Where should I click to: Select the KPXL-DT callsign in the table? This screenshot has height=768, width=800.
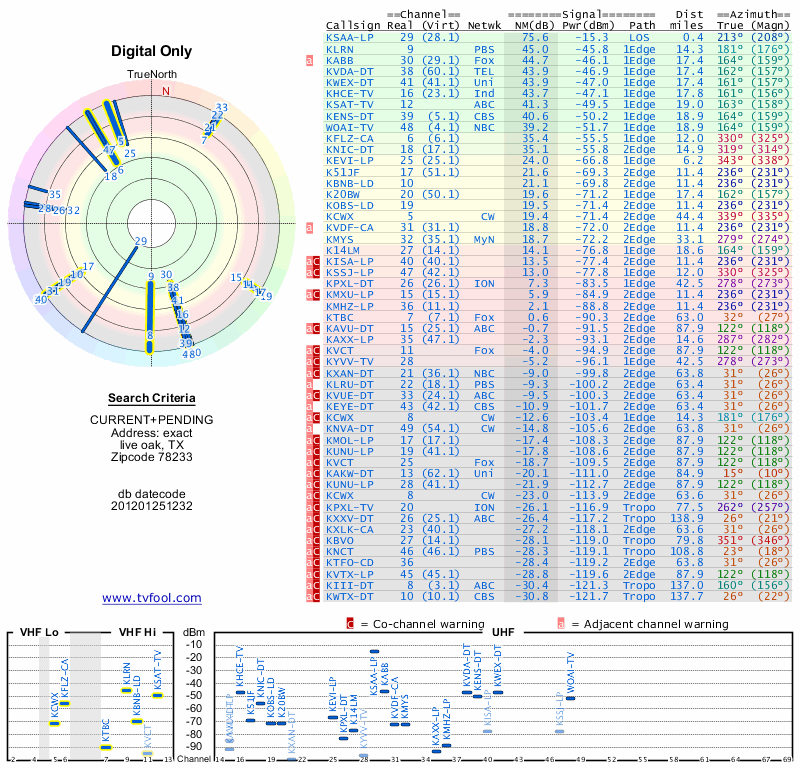coord(350,284)
